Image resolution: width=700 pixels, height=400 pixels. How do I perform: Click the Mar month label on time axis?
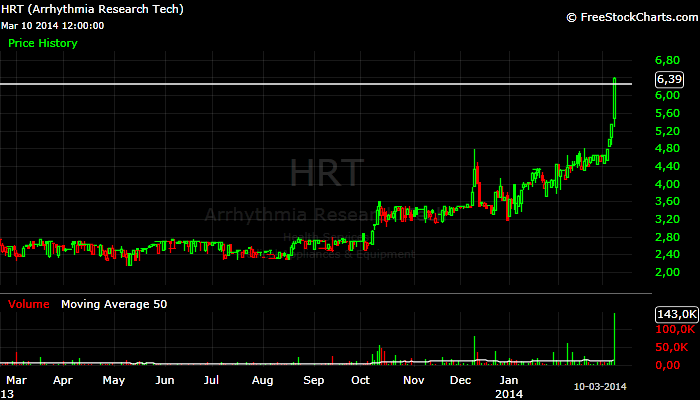coord(17,380)
